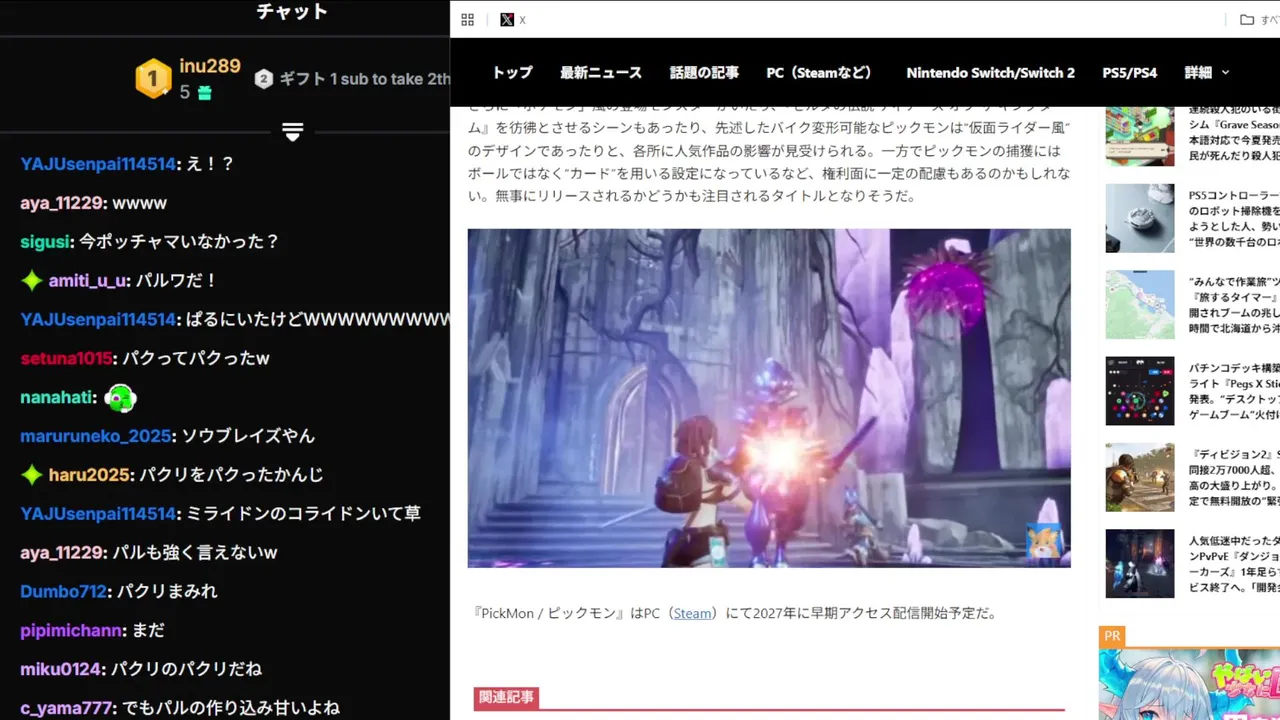The image size is (1280, 720).
Task: Click username haru2025 in chat
Action: click(x=90, y=475)
